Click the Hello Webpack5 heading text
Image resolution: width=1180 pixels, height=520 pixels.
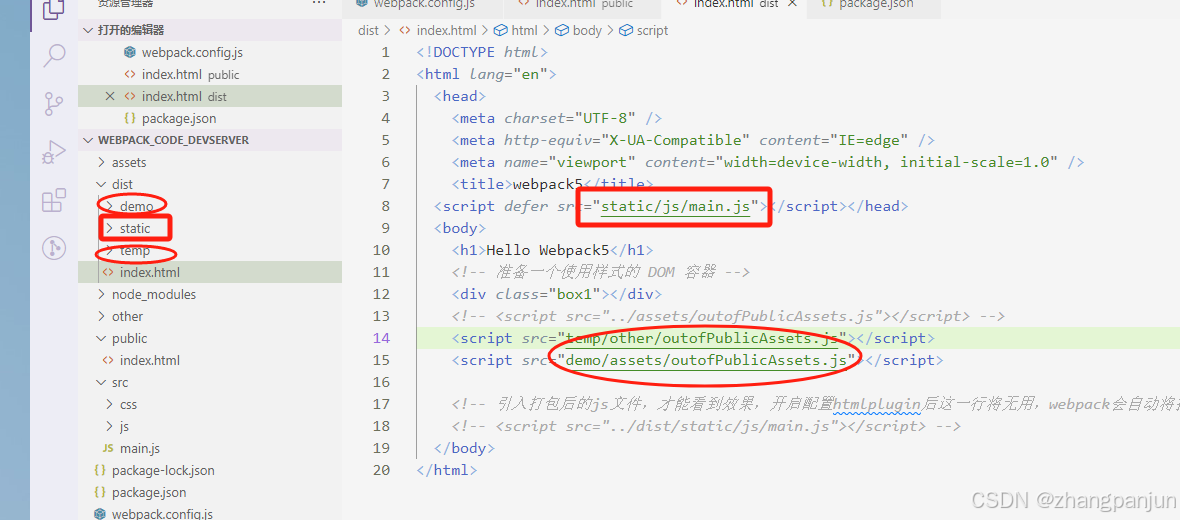pos(548,250)
